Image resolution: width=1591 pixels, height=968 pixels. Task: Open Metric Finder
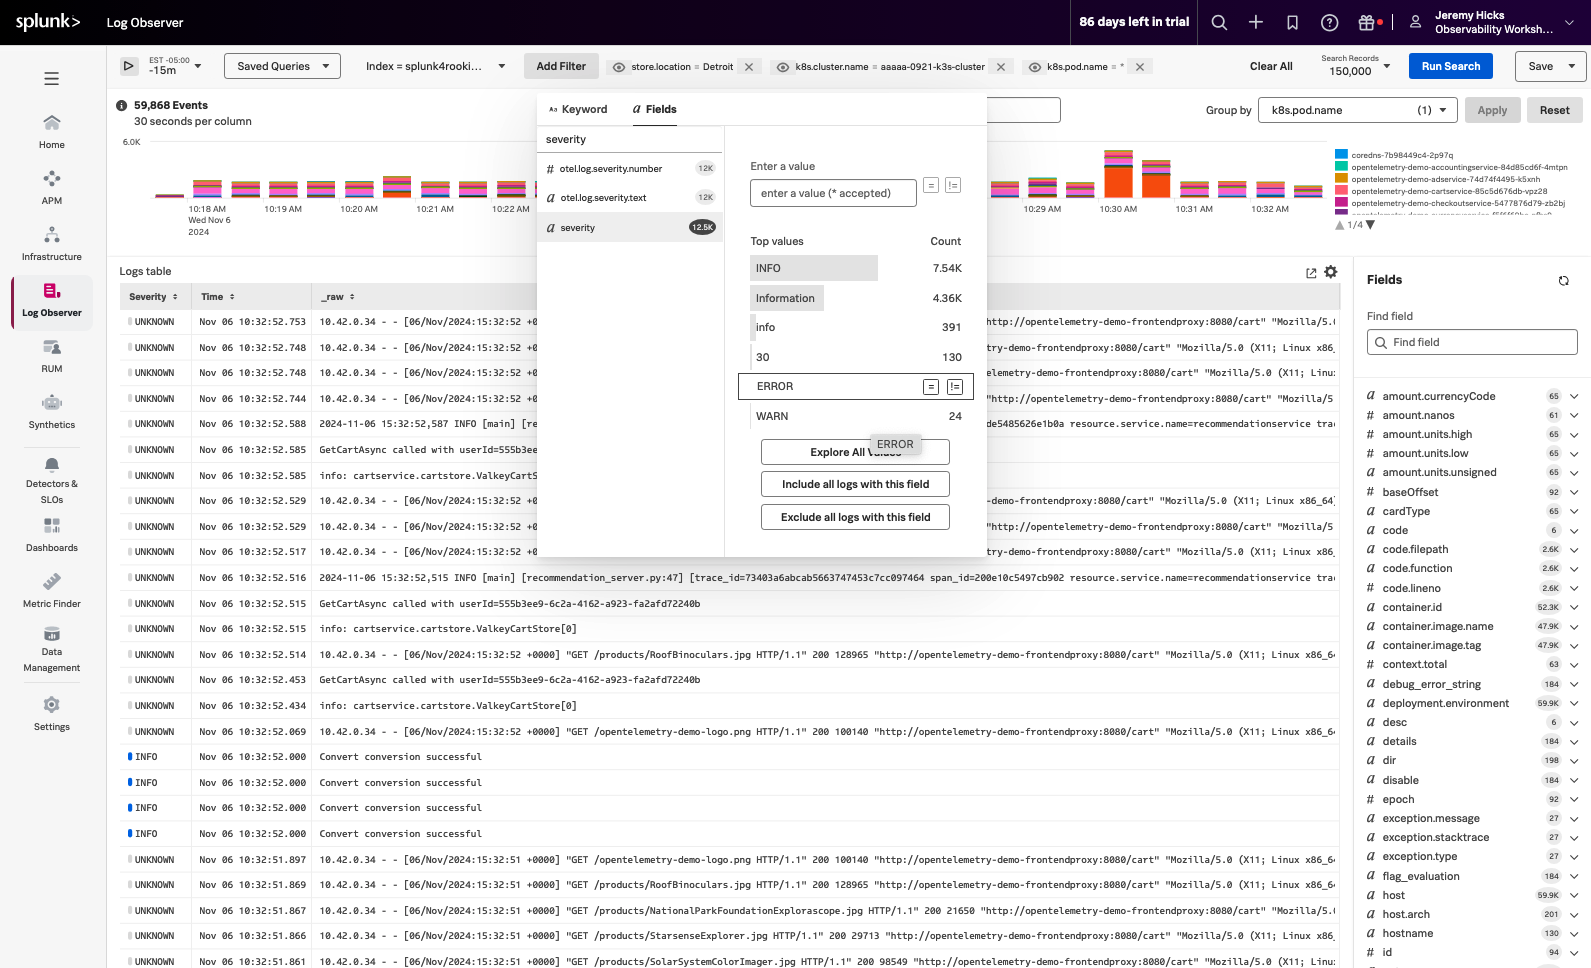tap(52, 592)
